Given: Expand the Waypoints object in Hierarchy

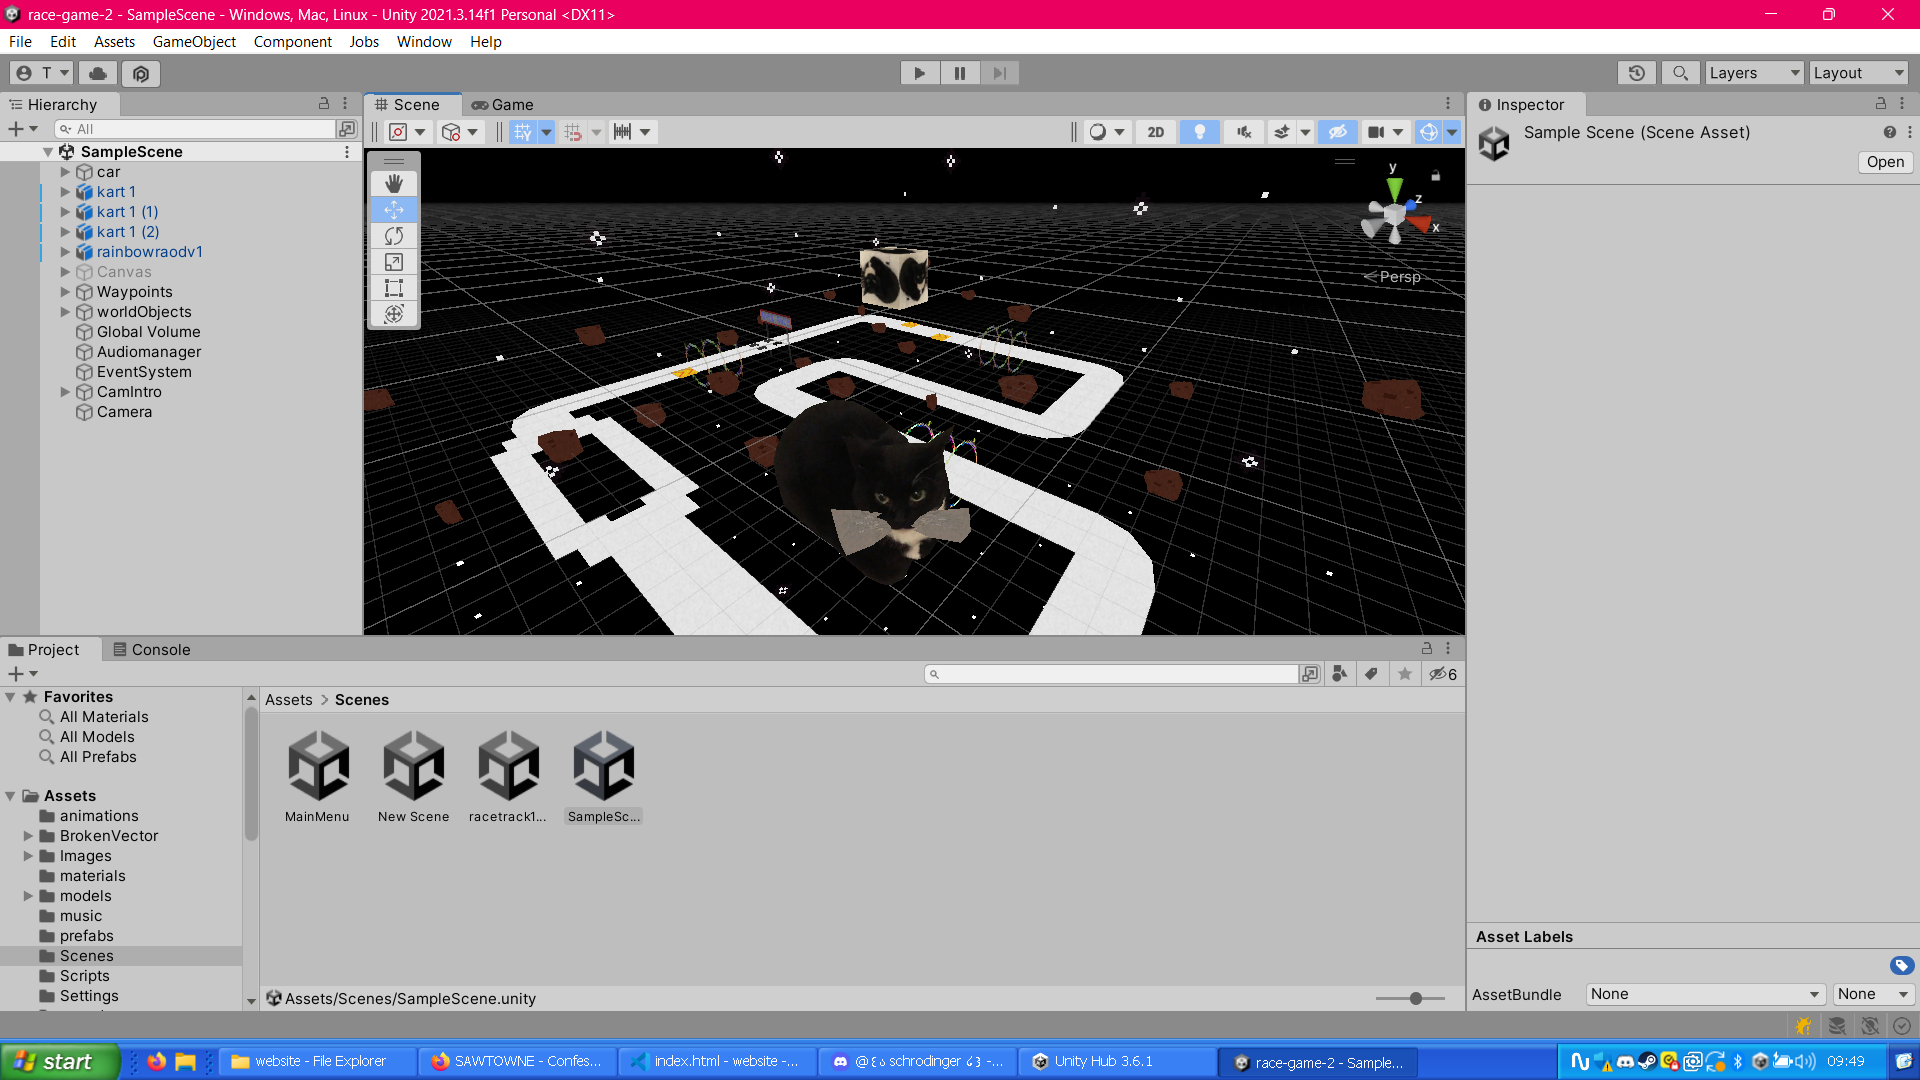Looking at the screenshot, I should click(65, 292).
